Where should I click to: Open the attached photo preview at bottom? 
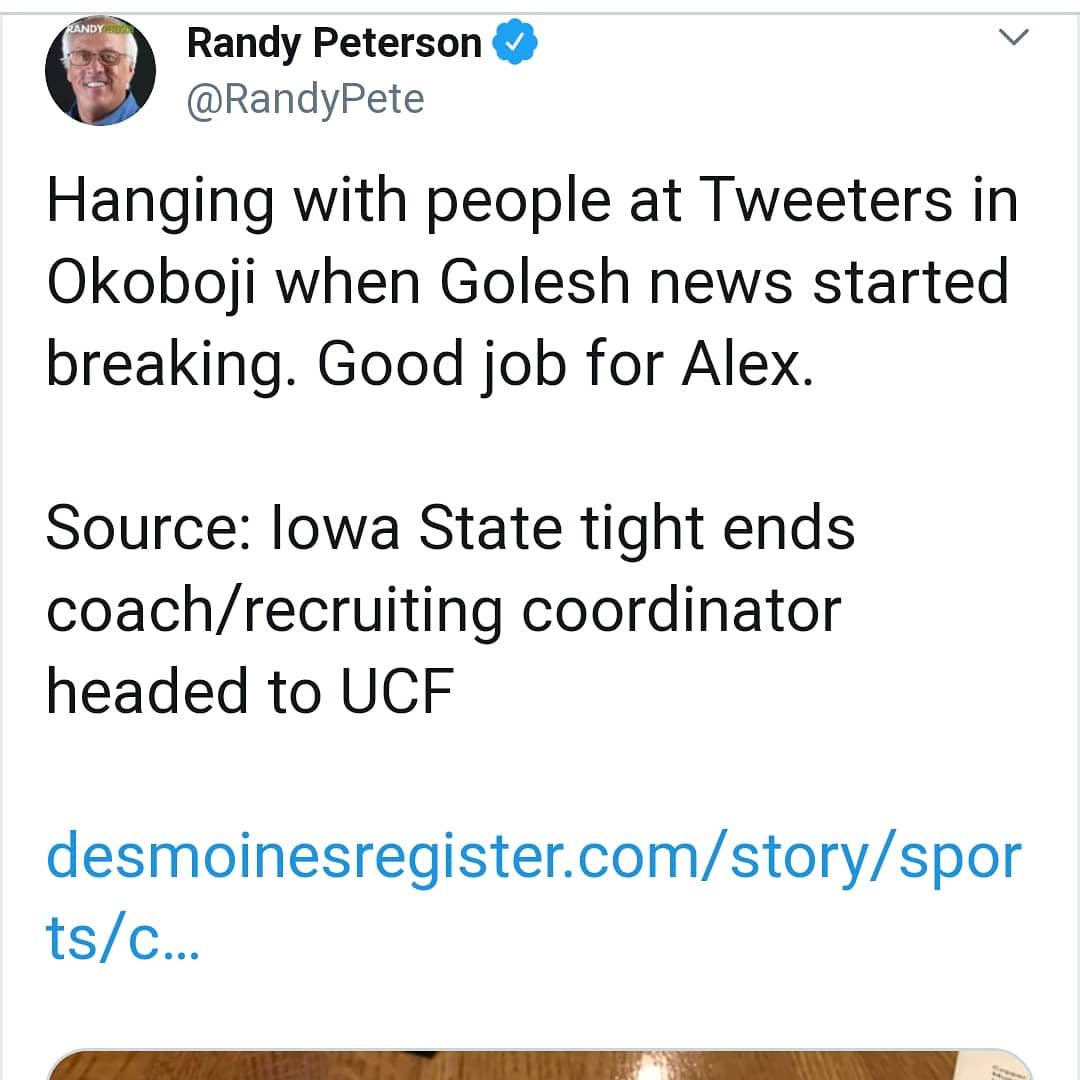[x=539, y=1065]
